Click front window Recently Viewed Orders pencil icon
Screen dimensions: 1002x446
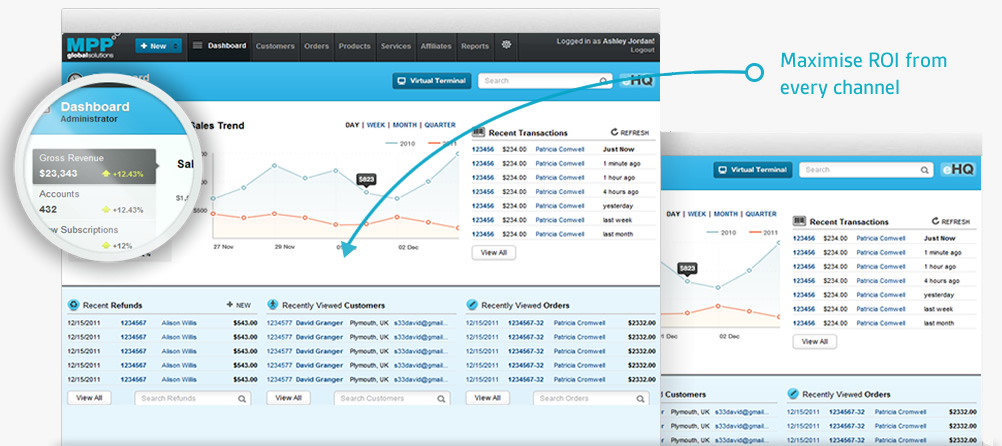pos(472,305)
